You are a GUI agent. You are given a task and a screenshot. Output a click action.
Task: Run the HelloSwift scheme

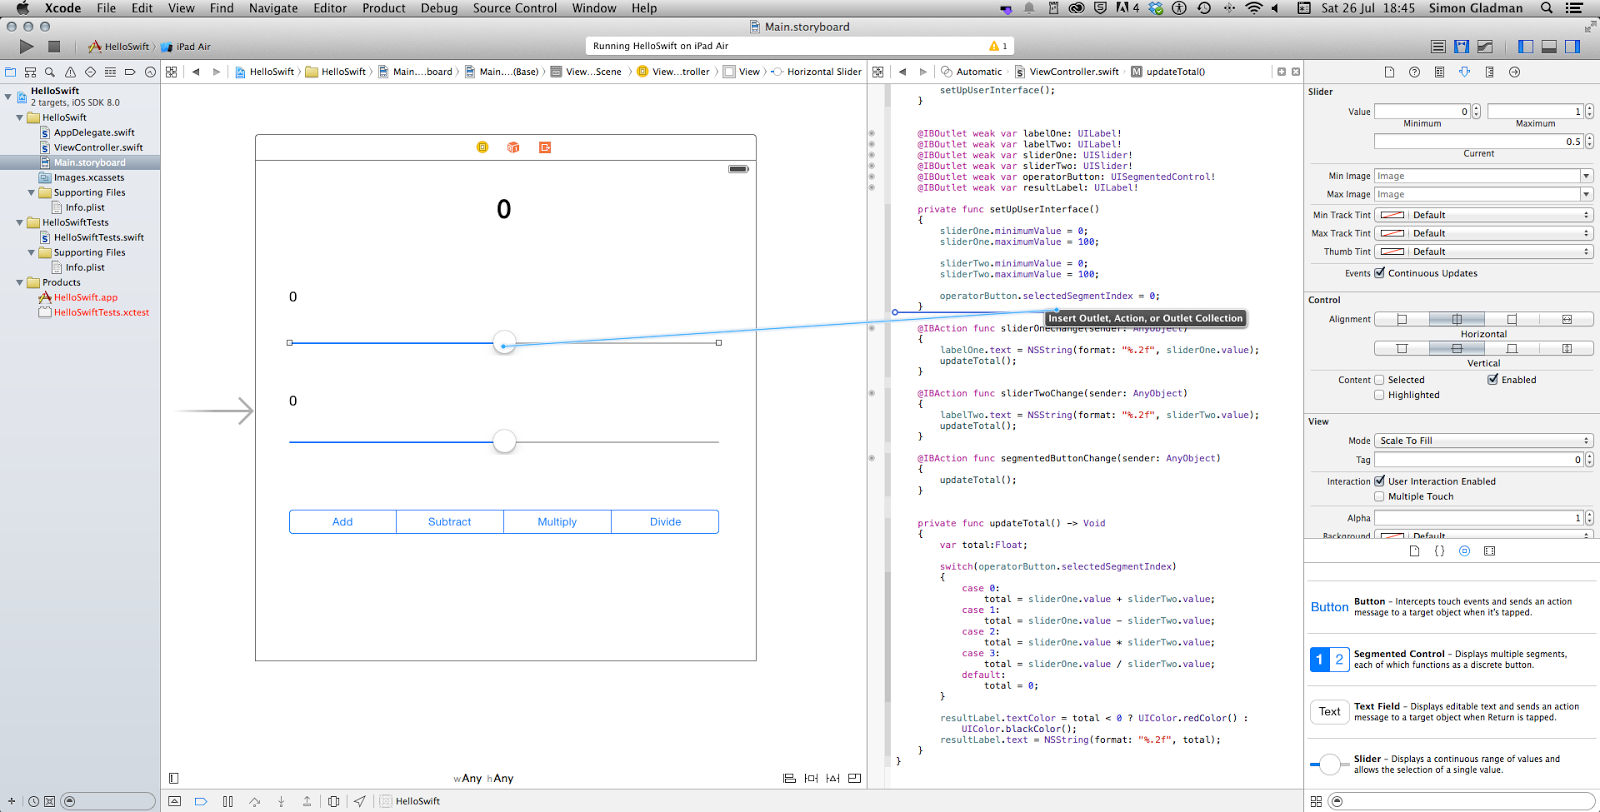pos(26,46)
